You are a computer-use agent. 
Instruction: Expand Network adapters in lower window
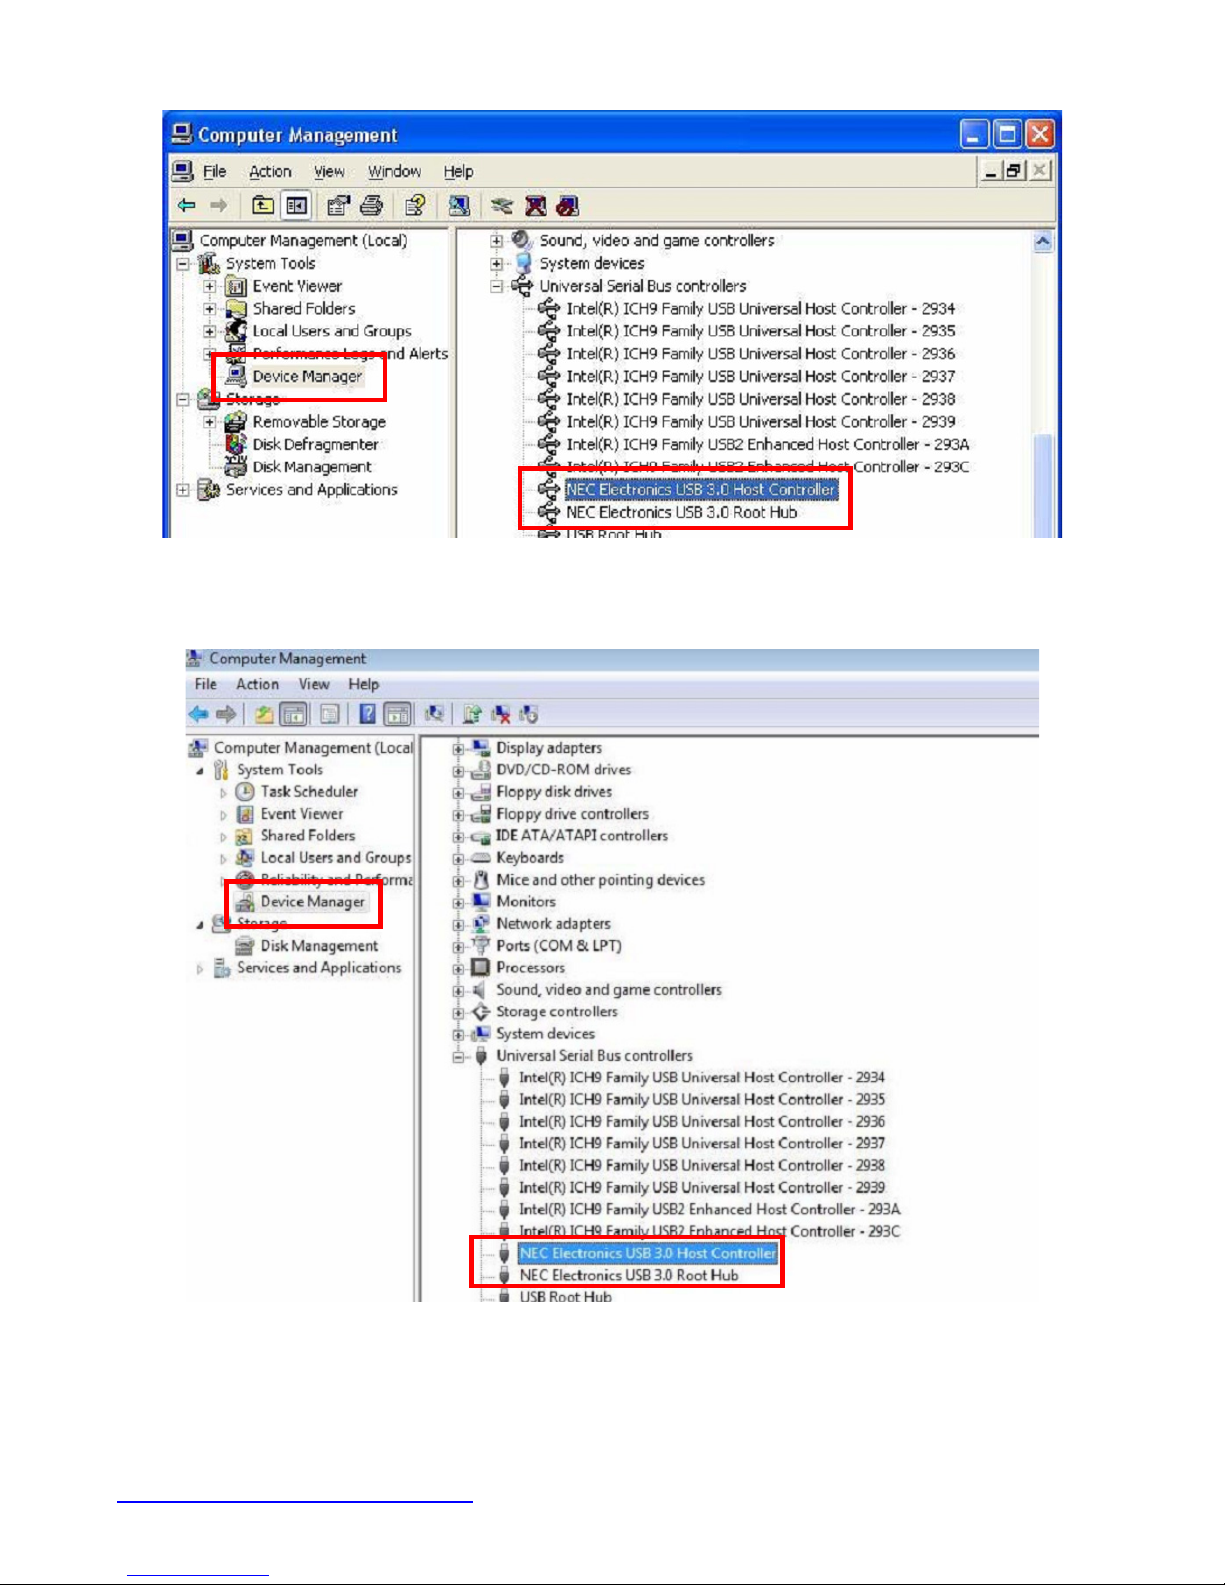click(x=458, y=924)
